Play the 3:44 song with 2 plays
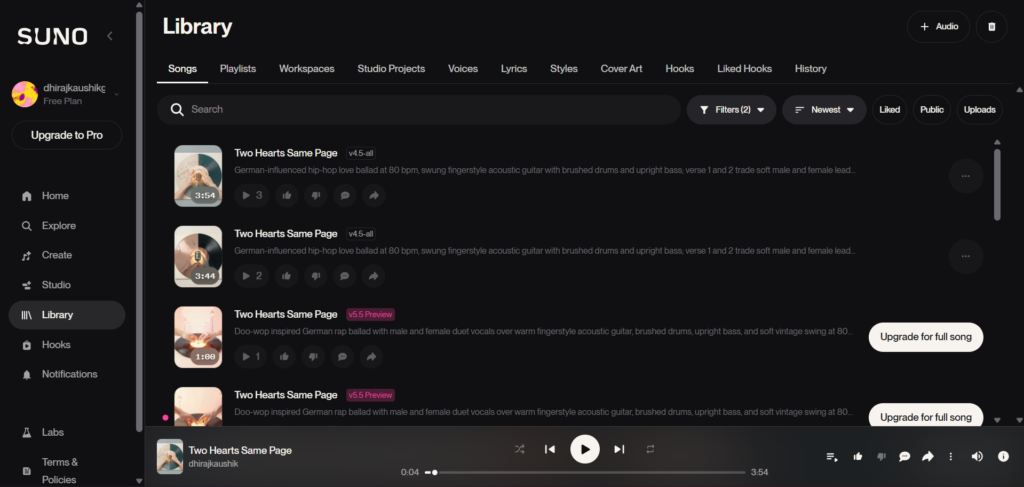 (252, 276)
